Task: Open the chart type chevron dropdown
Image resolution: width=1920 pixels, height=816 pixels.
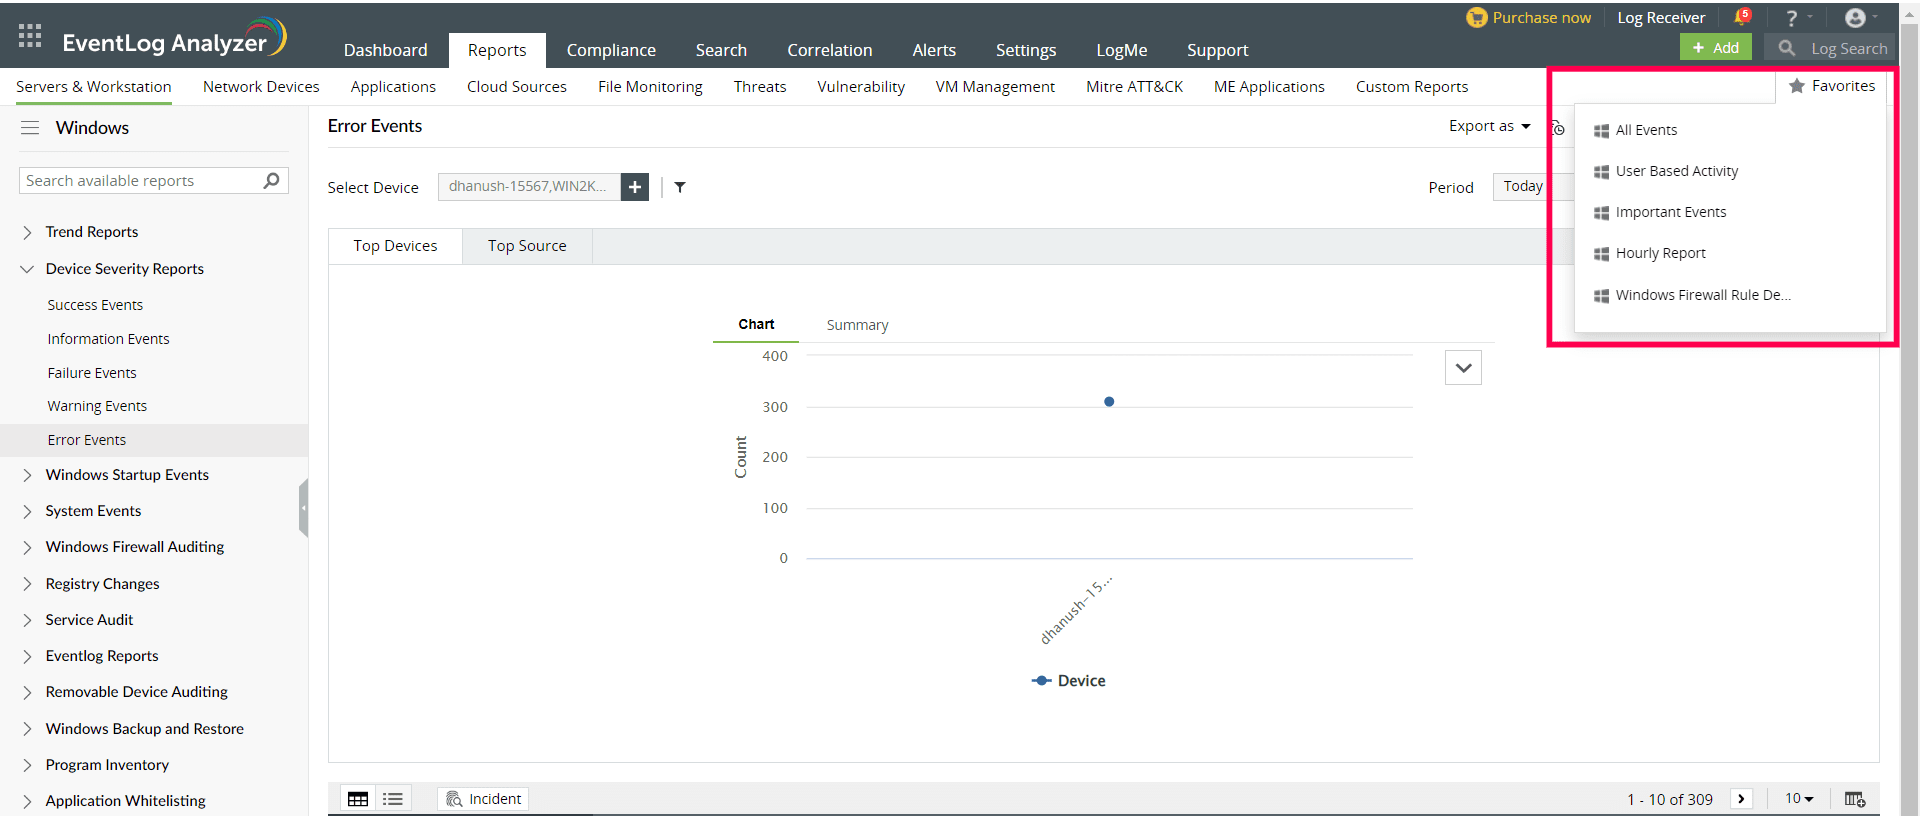Action: [x=1463, y=368]
